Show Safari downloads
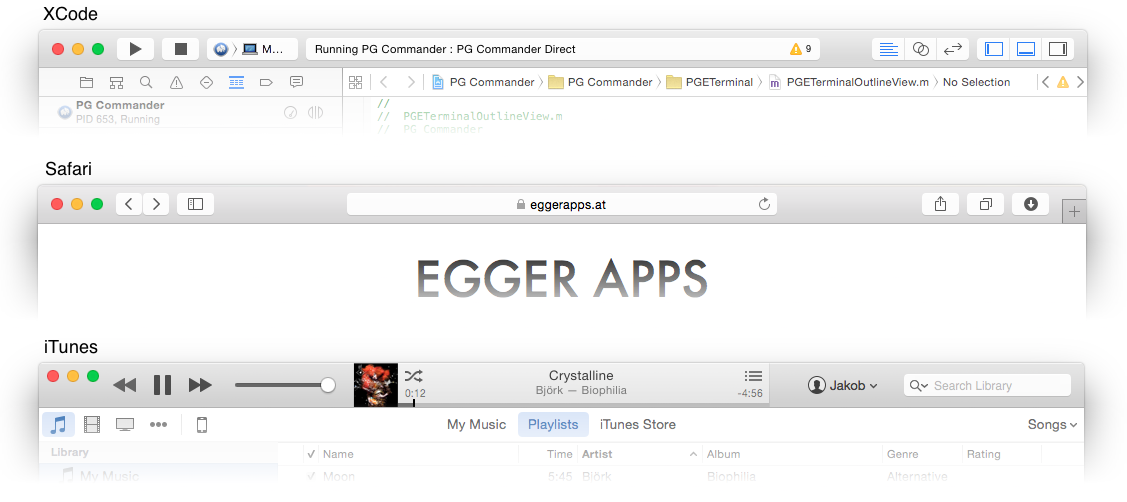This screenshot has height=502, width=1127. tap(1031, 204)
